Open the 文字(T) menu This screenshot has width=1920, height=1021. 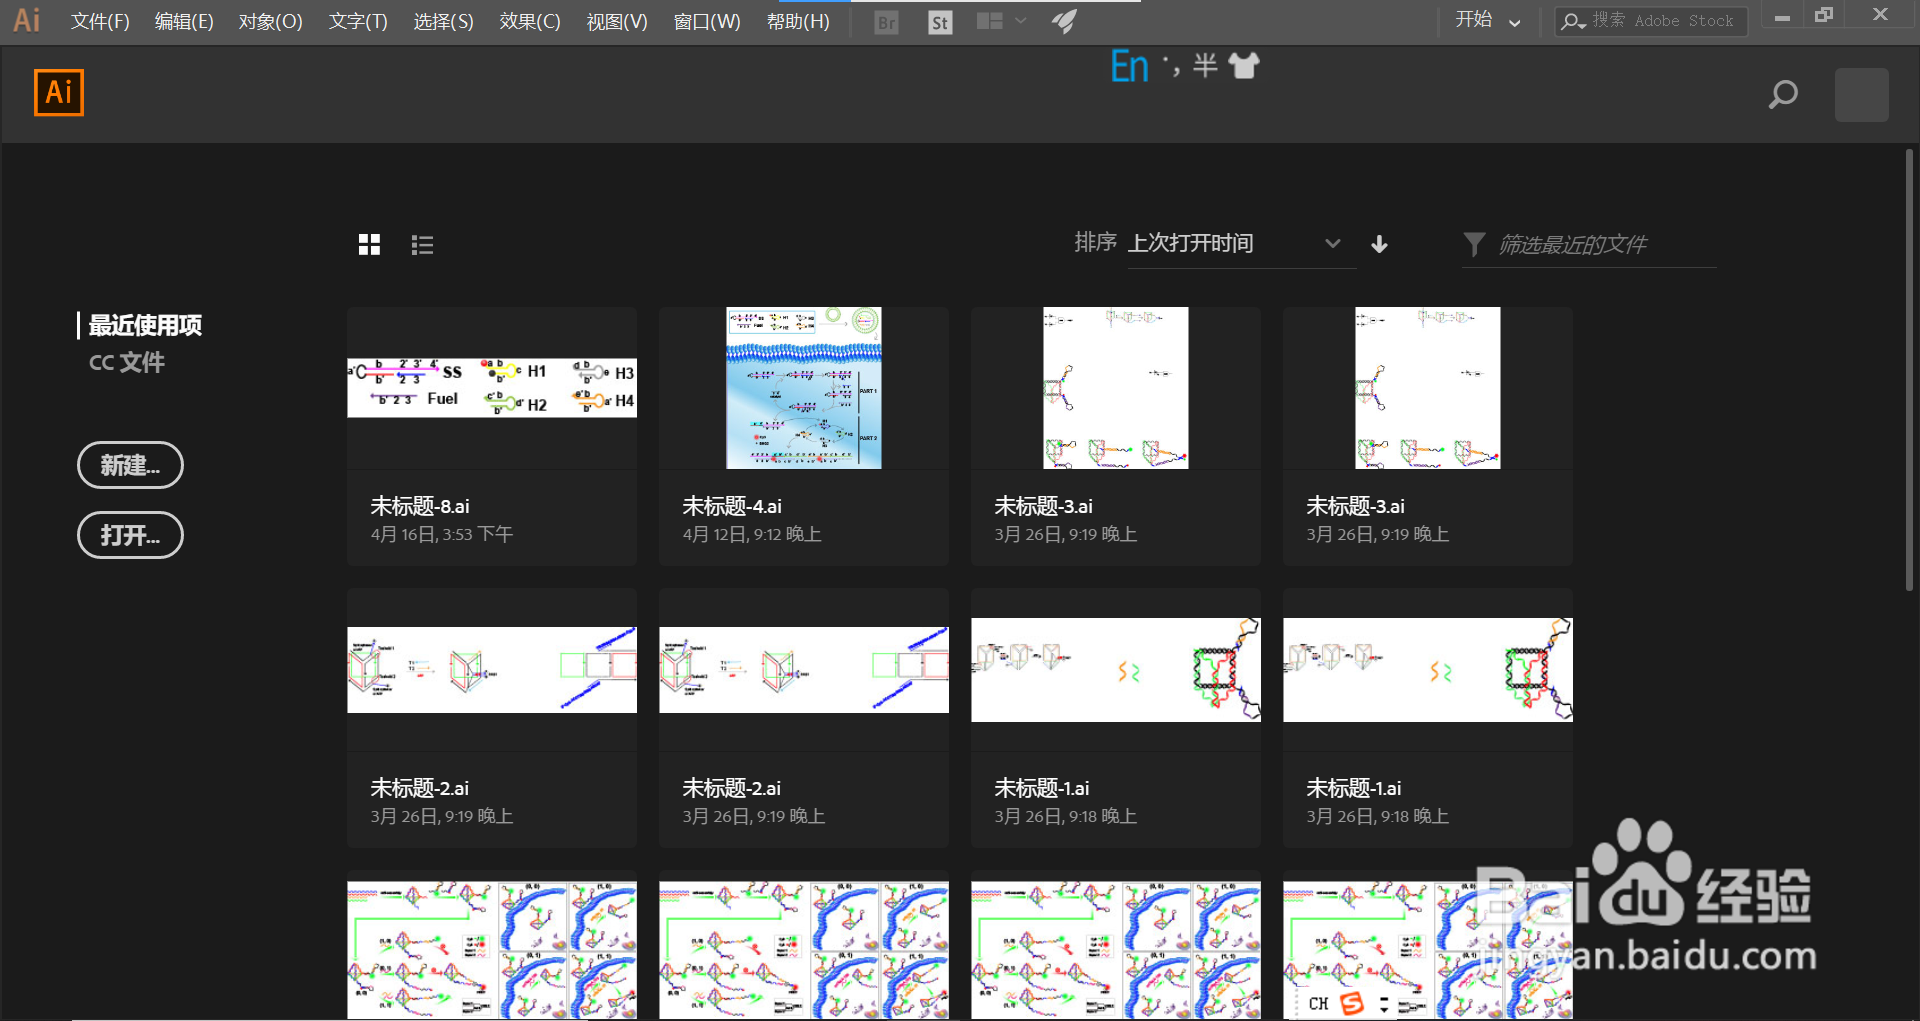(358, 21)
